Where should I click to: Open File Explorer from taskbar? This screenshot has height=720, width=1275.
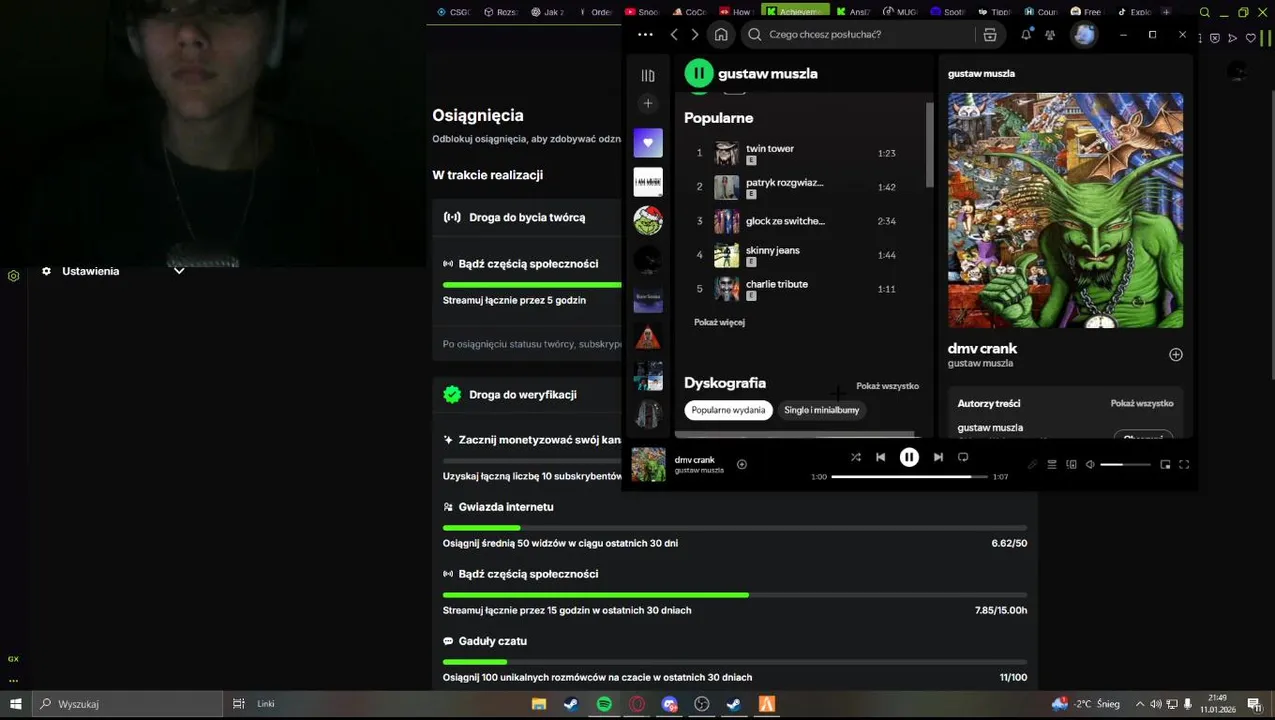[539, 704]
